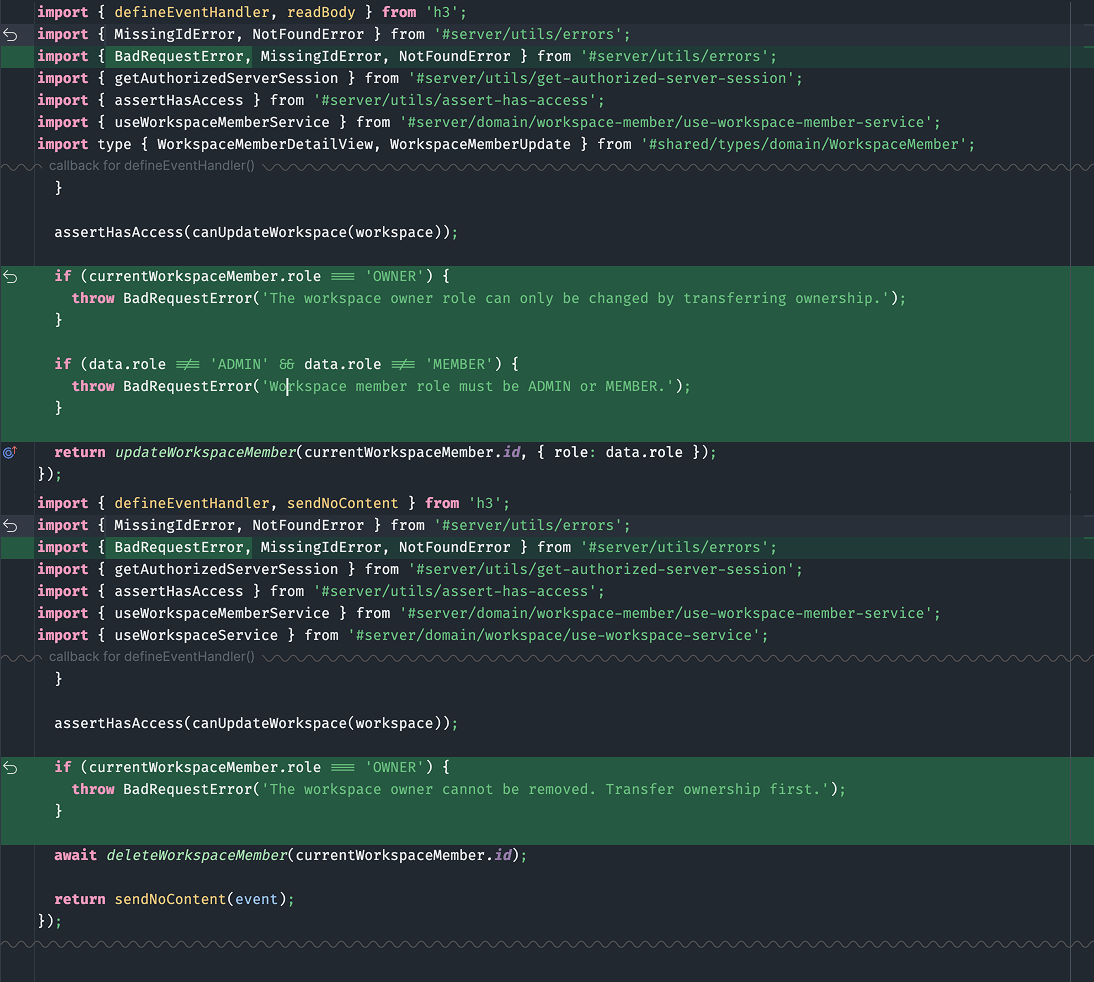Expand first folded callback for defineEventHandler()

pyautogui.click(x=151, y=166)
